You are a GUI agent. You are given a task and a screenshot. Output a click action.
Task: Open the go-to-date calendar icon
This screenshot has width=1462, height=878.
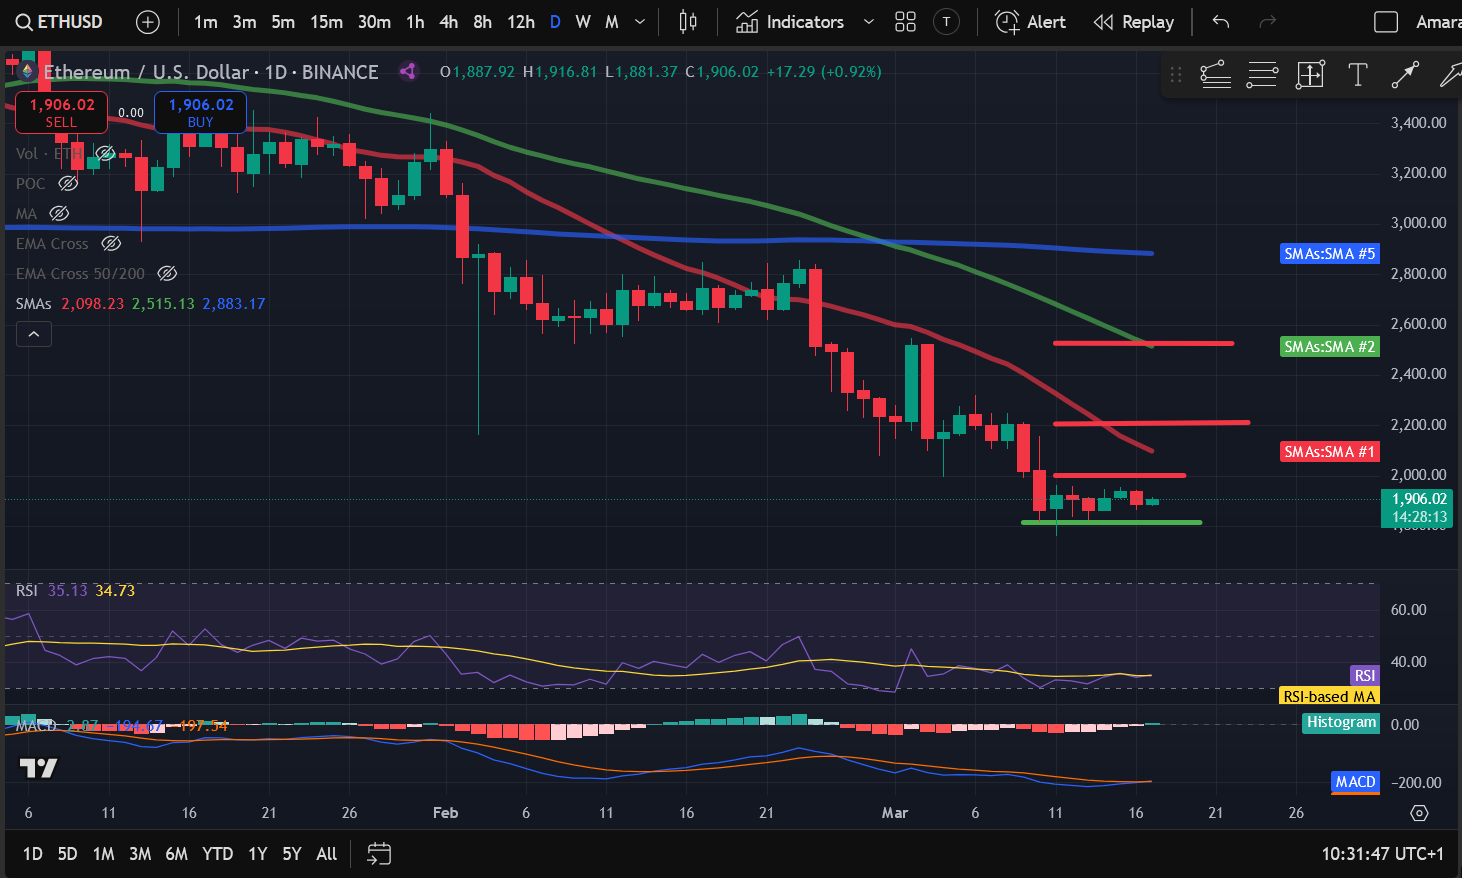(379, 853)
